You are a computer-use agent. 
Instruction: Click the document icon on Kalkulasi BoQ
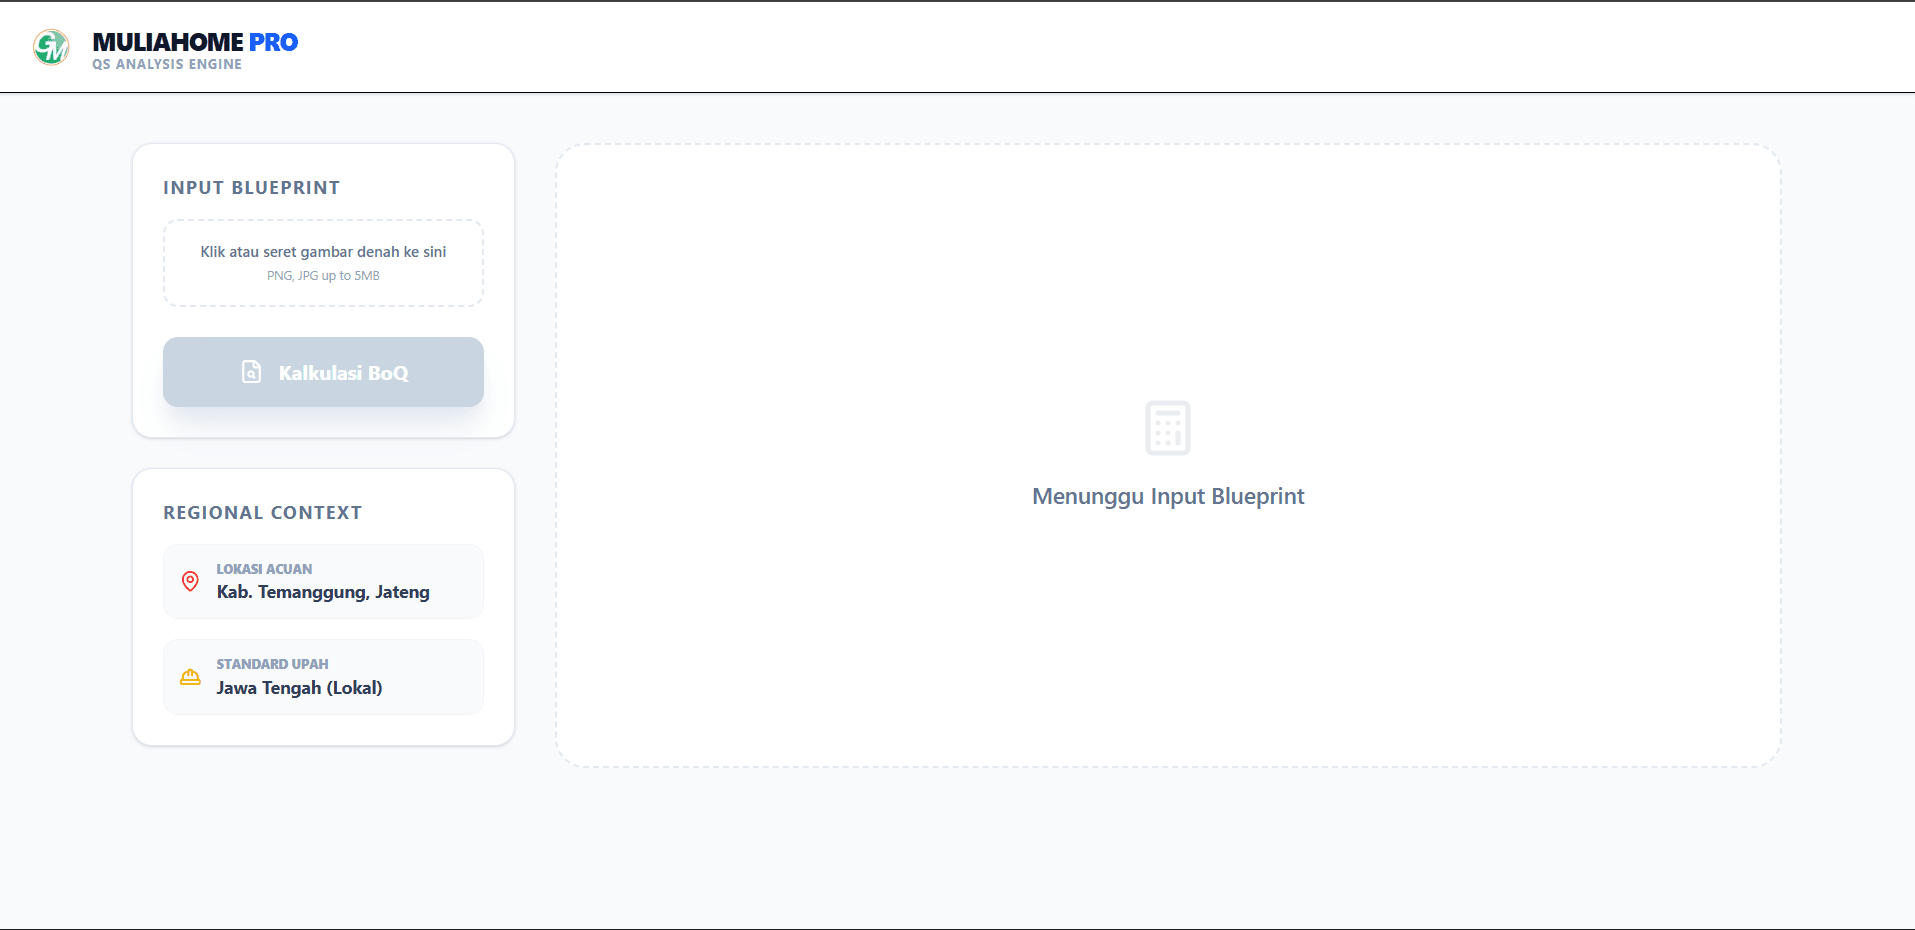(252, 372)
